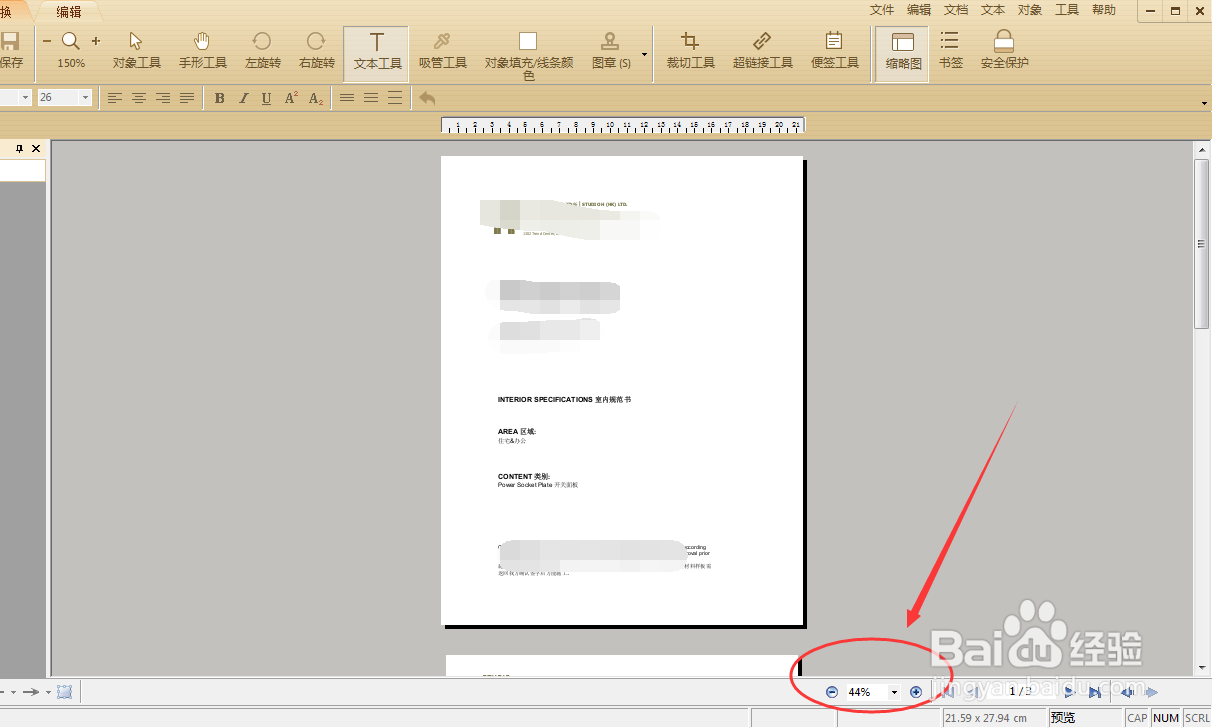
Task: Apply superscript formatting
Action: 291,98
